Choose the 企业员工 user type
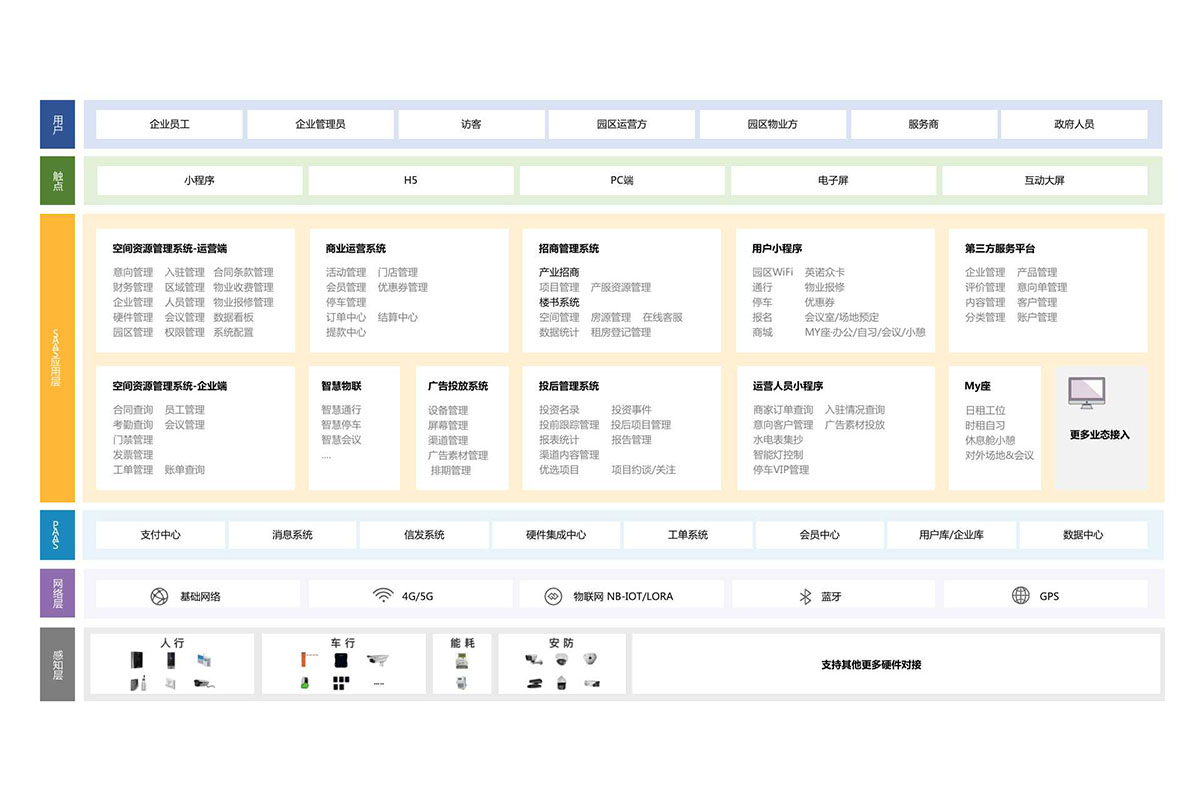Viewport: 1200px width, 800px height. click(169, 125)
